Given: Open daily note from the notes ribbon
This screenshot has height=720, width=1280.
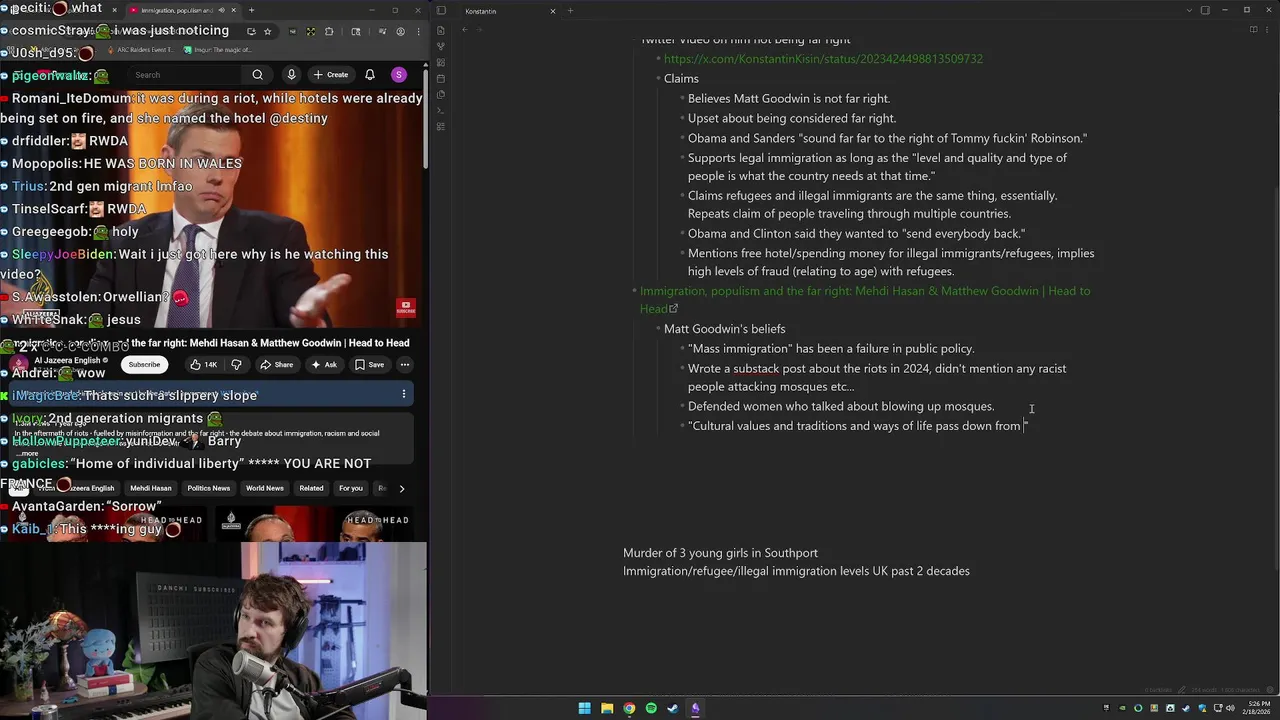Looking at the screenshot, I should pyautogui.click(x=441, y=78).
